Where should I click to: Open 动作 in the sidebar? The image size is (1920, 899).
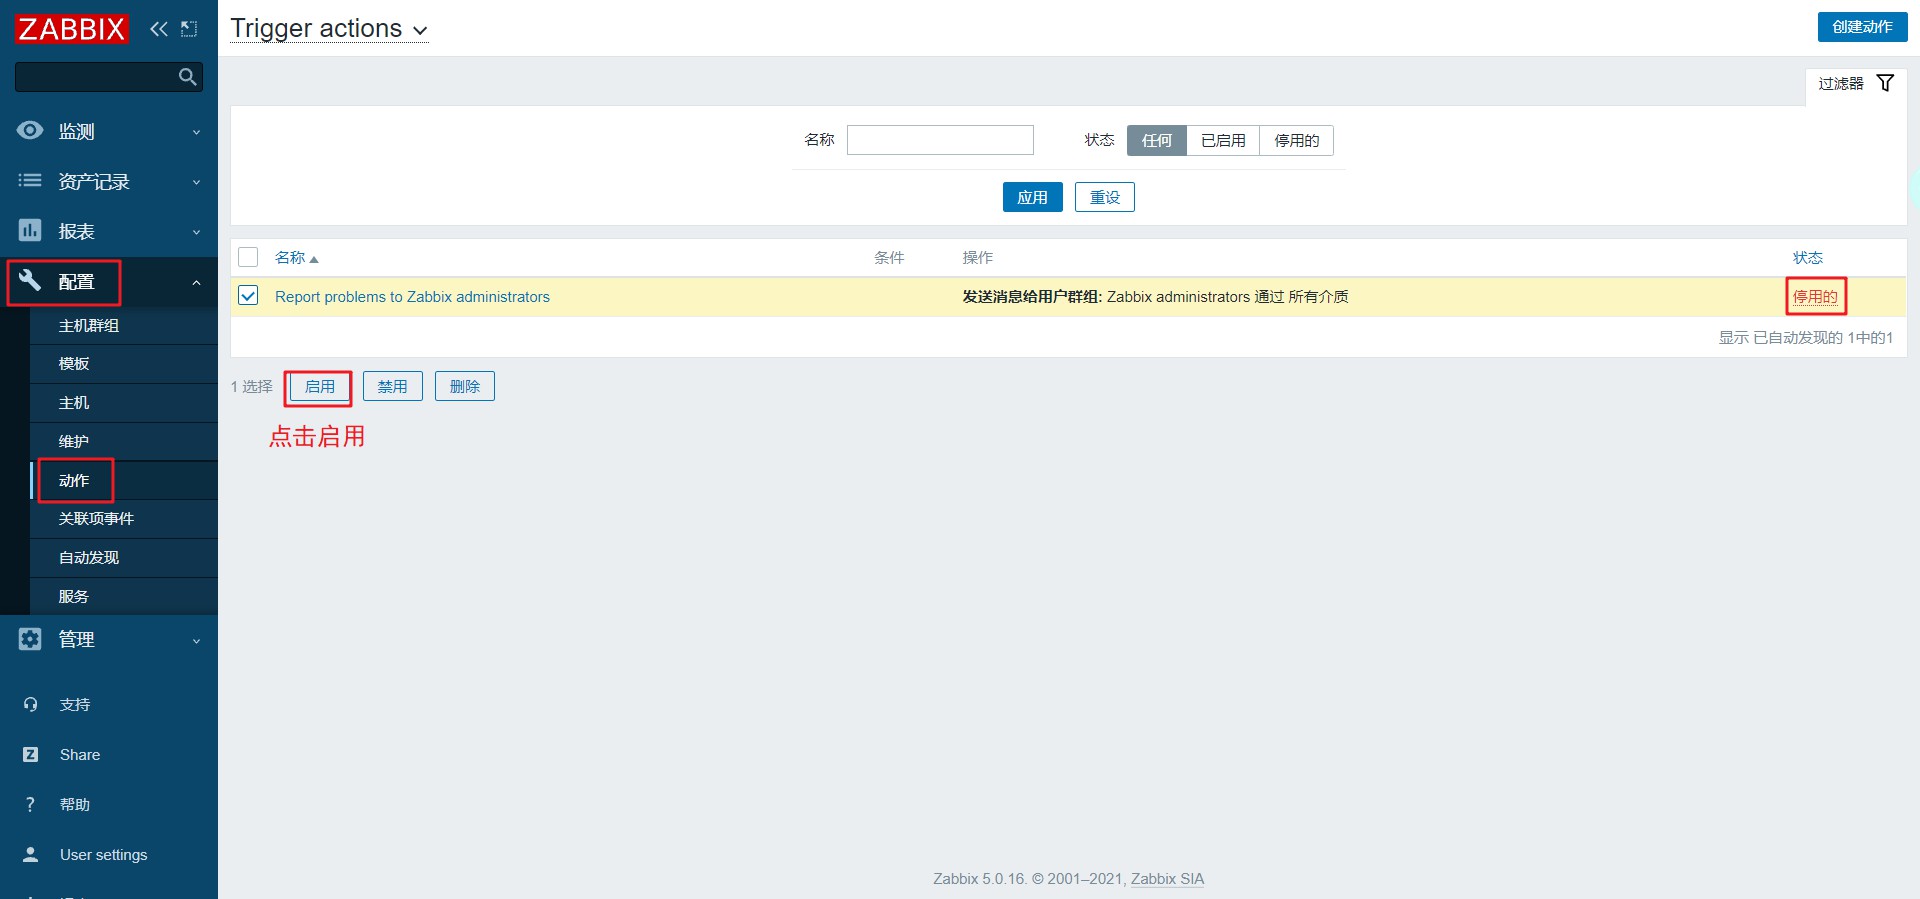click(74, 481)
